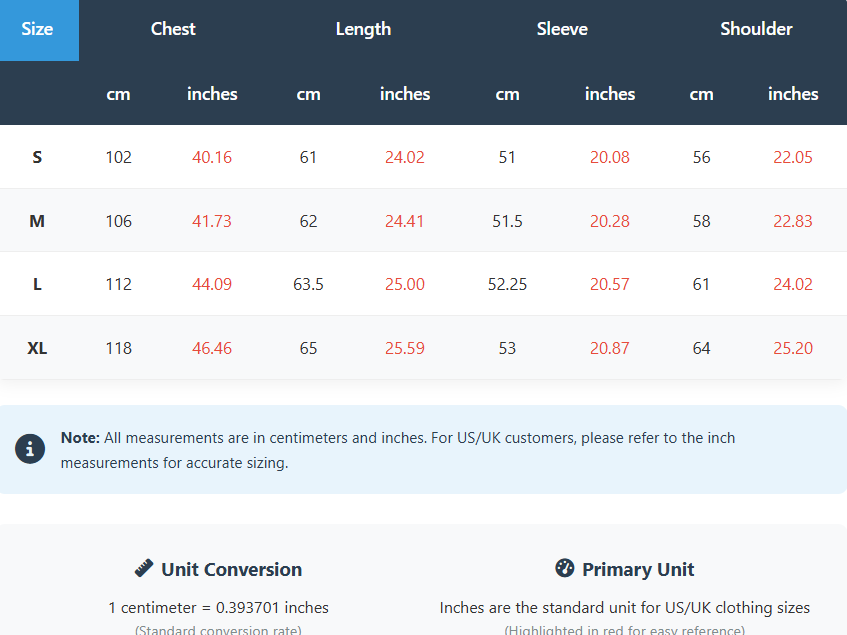Viewport: 847px width, 635px height.
Task: Click the gauge icon beside Primary Unit
Action: point(565,569)
